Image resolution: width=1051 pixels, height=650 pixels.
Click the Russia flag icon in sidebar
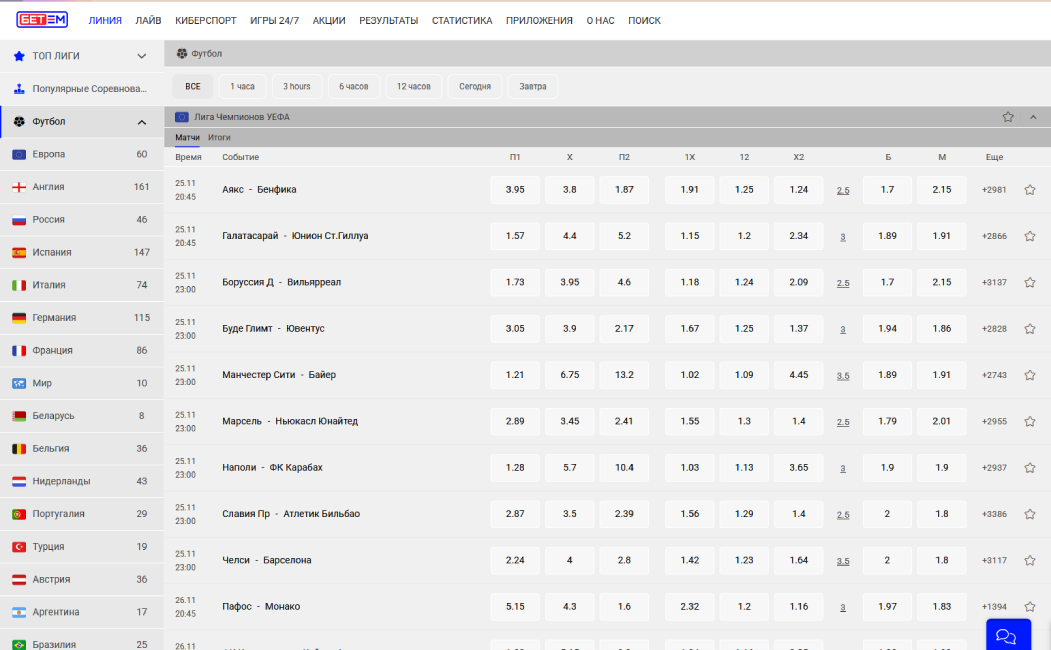19,220
